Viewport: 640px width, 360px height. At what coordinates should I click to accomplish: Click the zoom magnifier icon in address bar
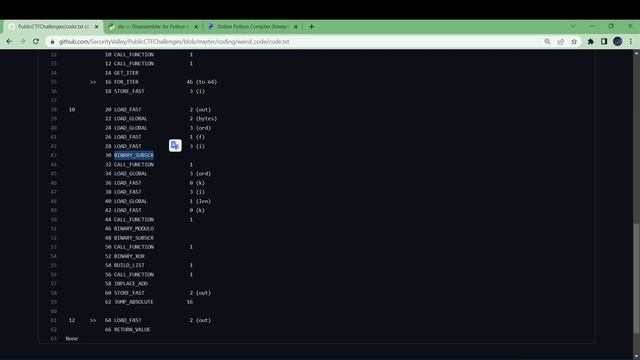coord(547,42)
